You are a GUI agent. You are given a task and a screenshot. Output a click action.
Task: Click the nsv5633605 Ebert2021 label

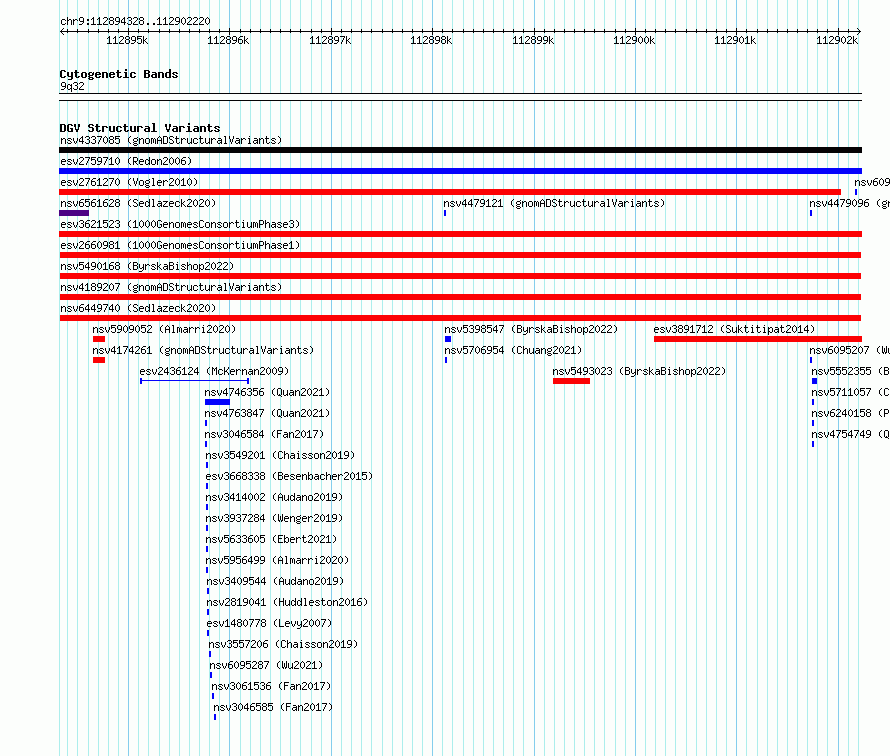[271, 539]
